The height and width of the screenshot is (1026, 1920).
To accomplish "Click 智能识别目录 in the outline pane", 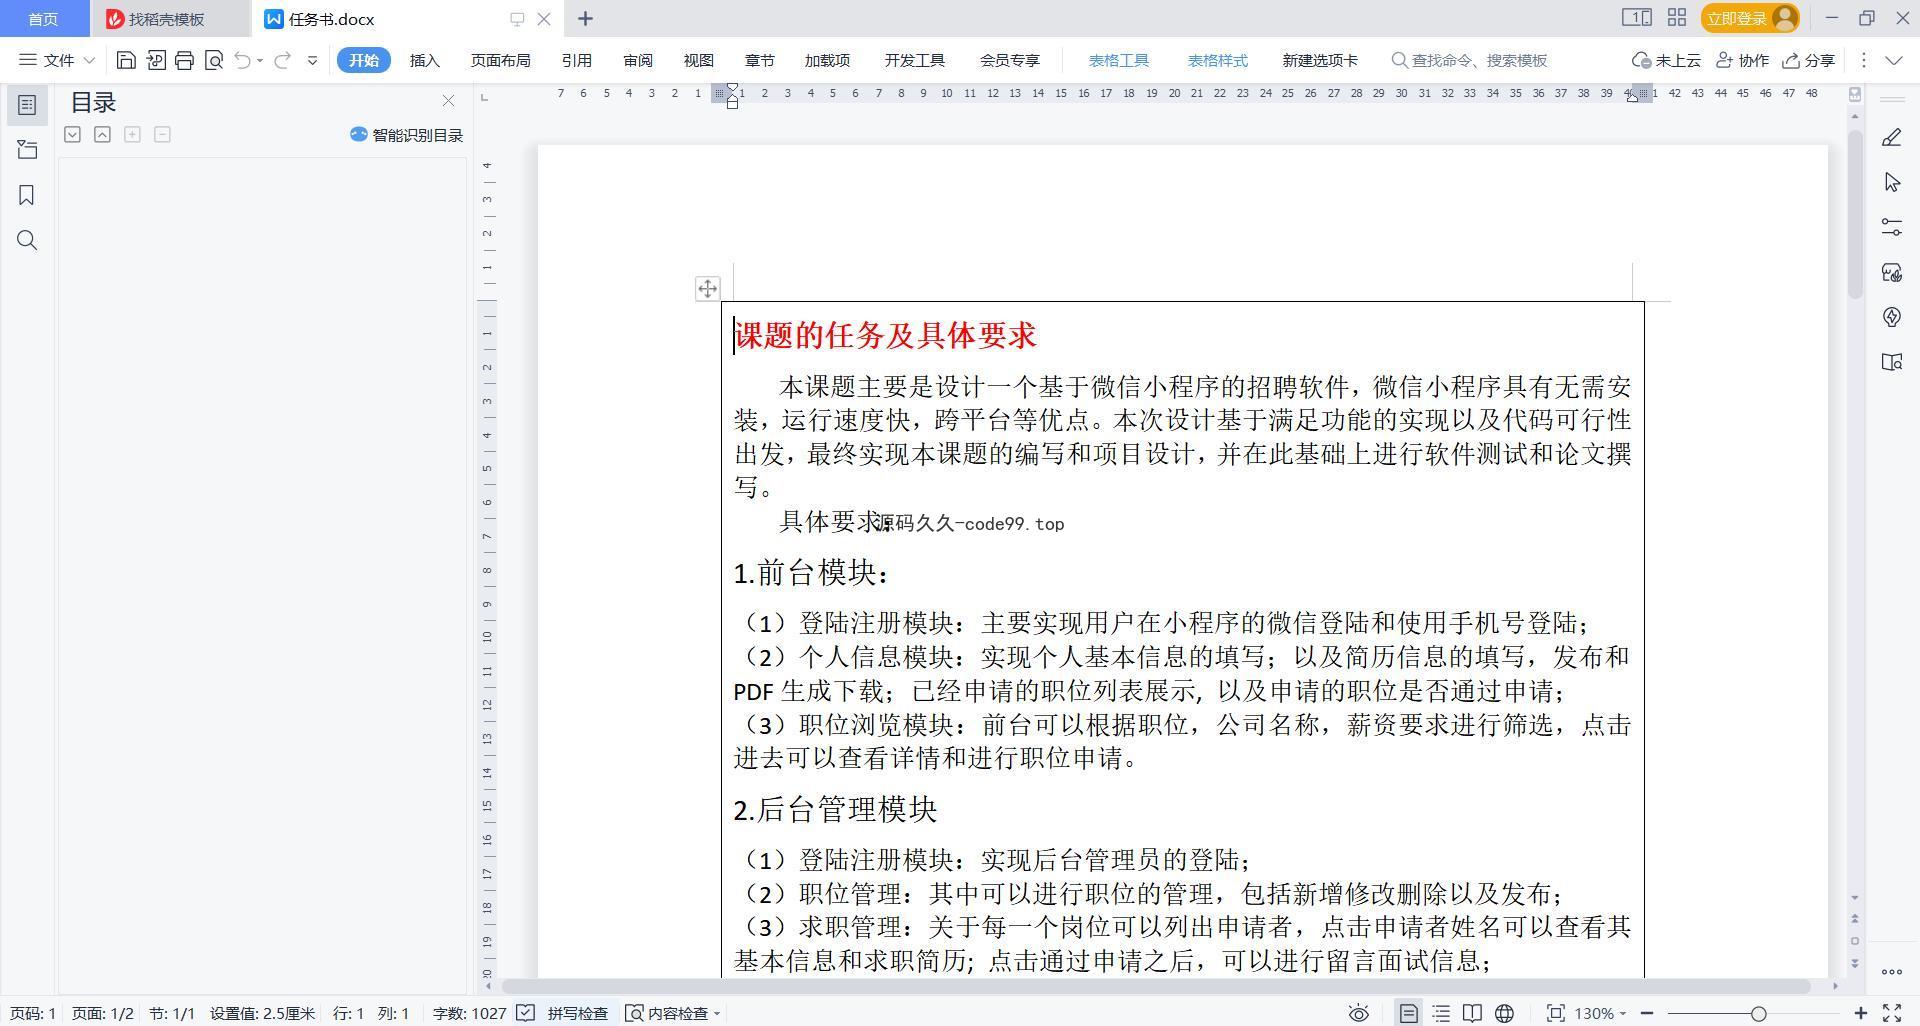I will tap(406, 135).
